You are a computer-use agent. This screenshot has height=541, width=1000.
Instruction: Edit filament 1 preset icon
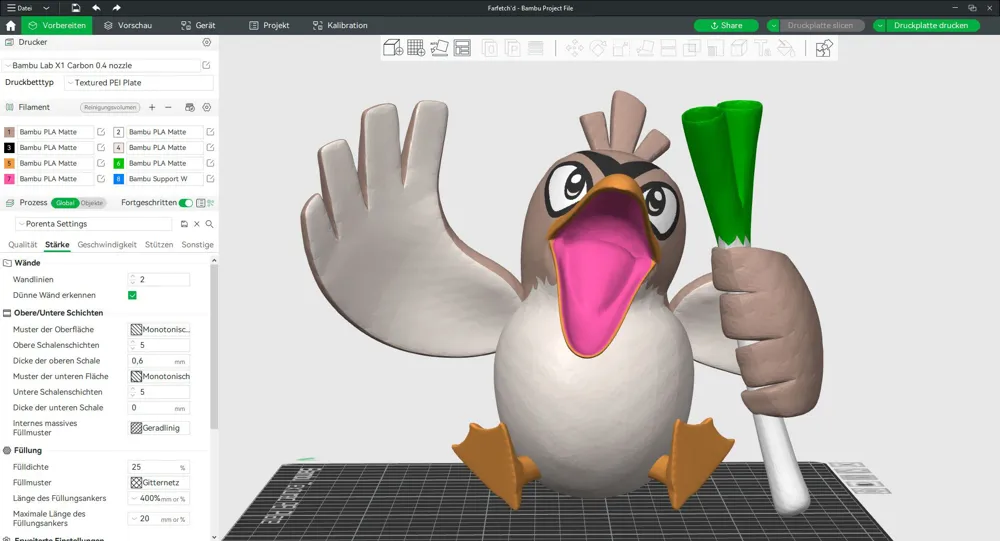(x=101, y=131)
